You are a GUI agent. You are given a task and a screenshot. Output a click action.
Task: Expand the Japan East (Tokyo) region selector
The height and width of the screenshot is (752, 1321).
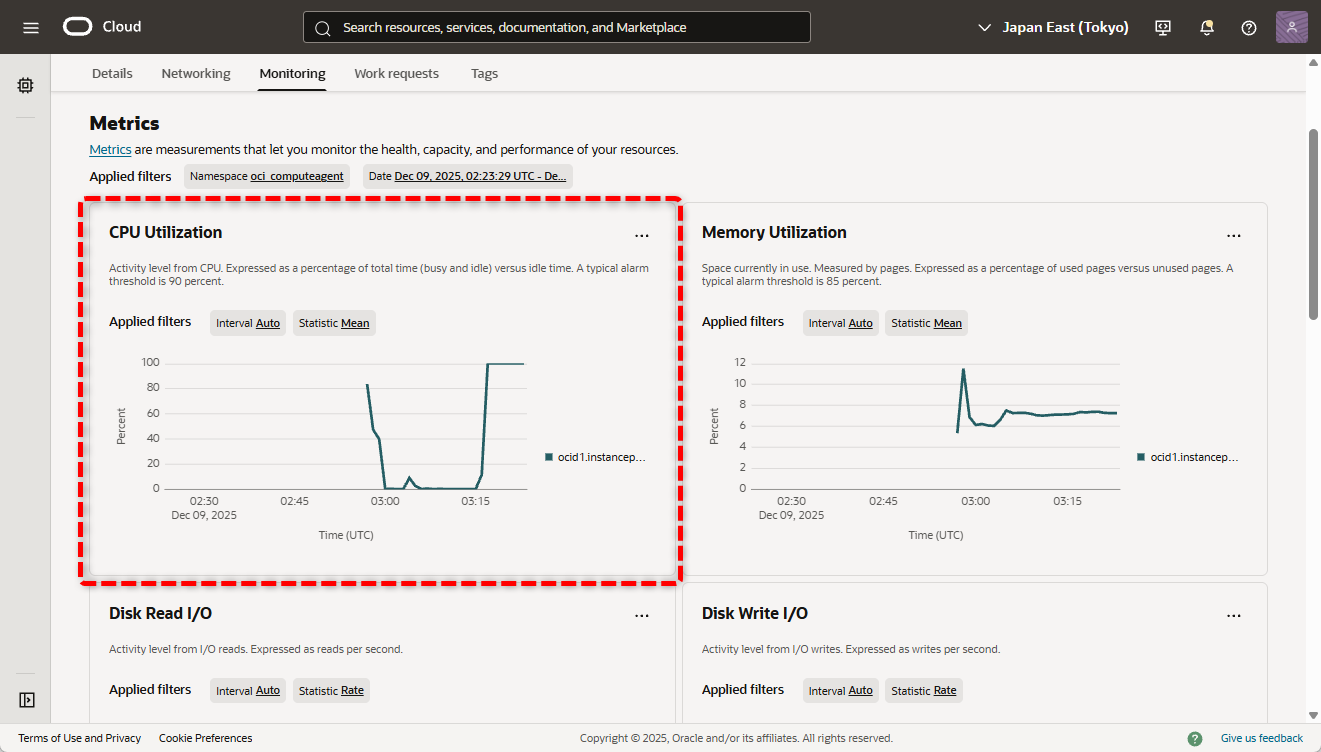tap(1053, 28)
